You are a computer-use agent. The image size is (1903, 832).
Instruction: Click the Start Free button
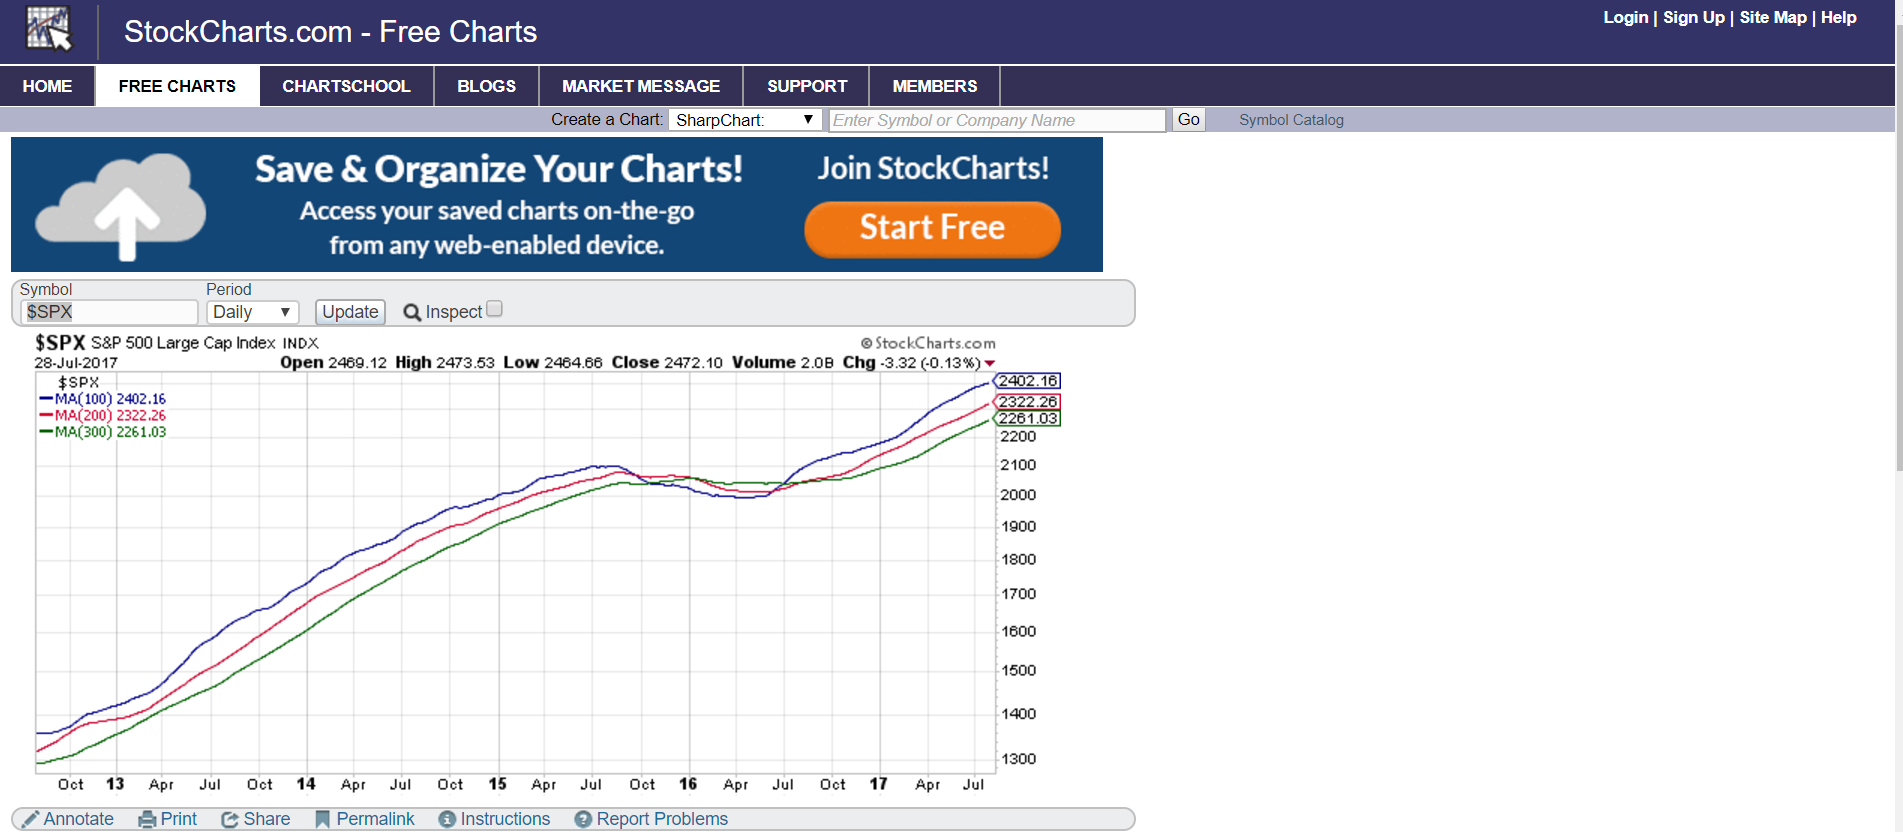932,229
